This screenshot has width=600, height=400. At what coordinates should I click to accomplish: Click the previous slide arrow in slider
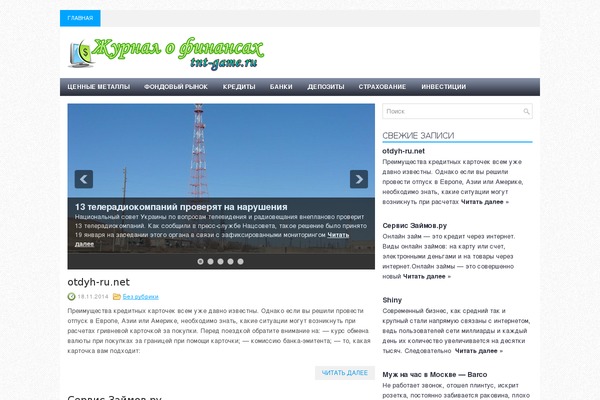(84, 179)
